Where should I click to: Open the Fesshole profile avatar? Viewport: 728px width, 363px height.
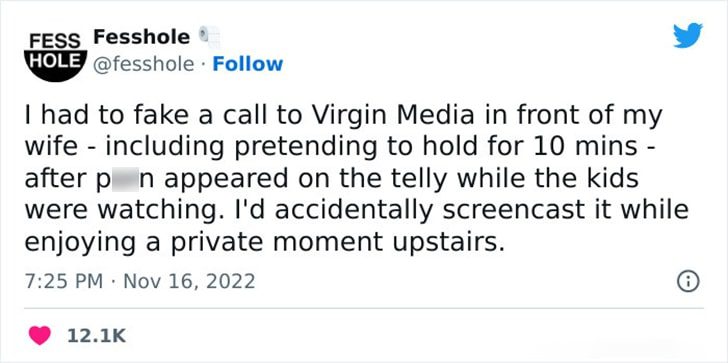[x=55, y=57]
